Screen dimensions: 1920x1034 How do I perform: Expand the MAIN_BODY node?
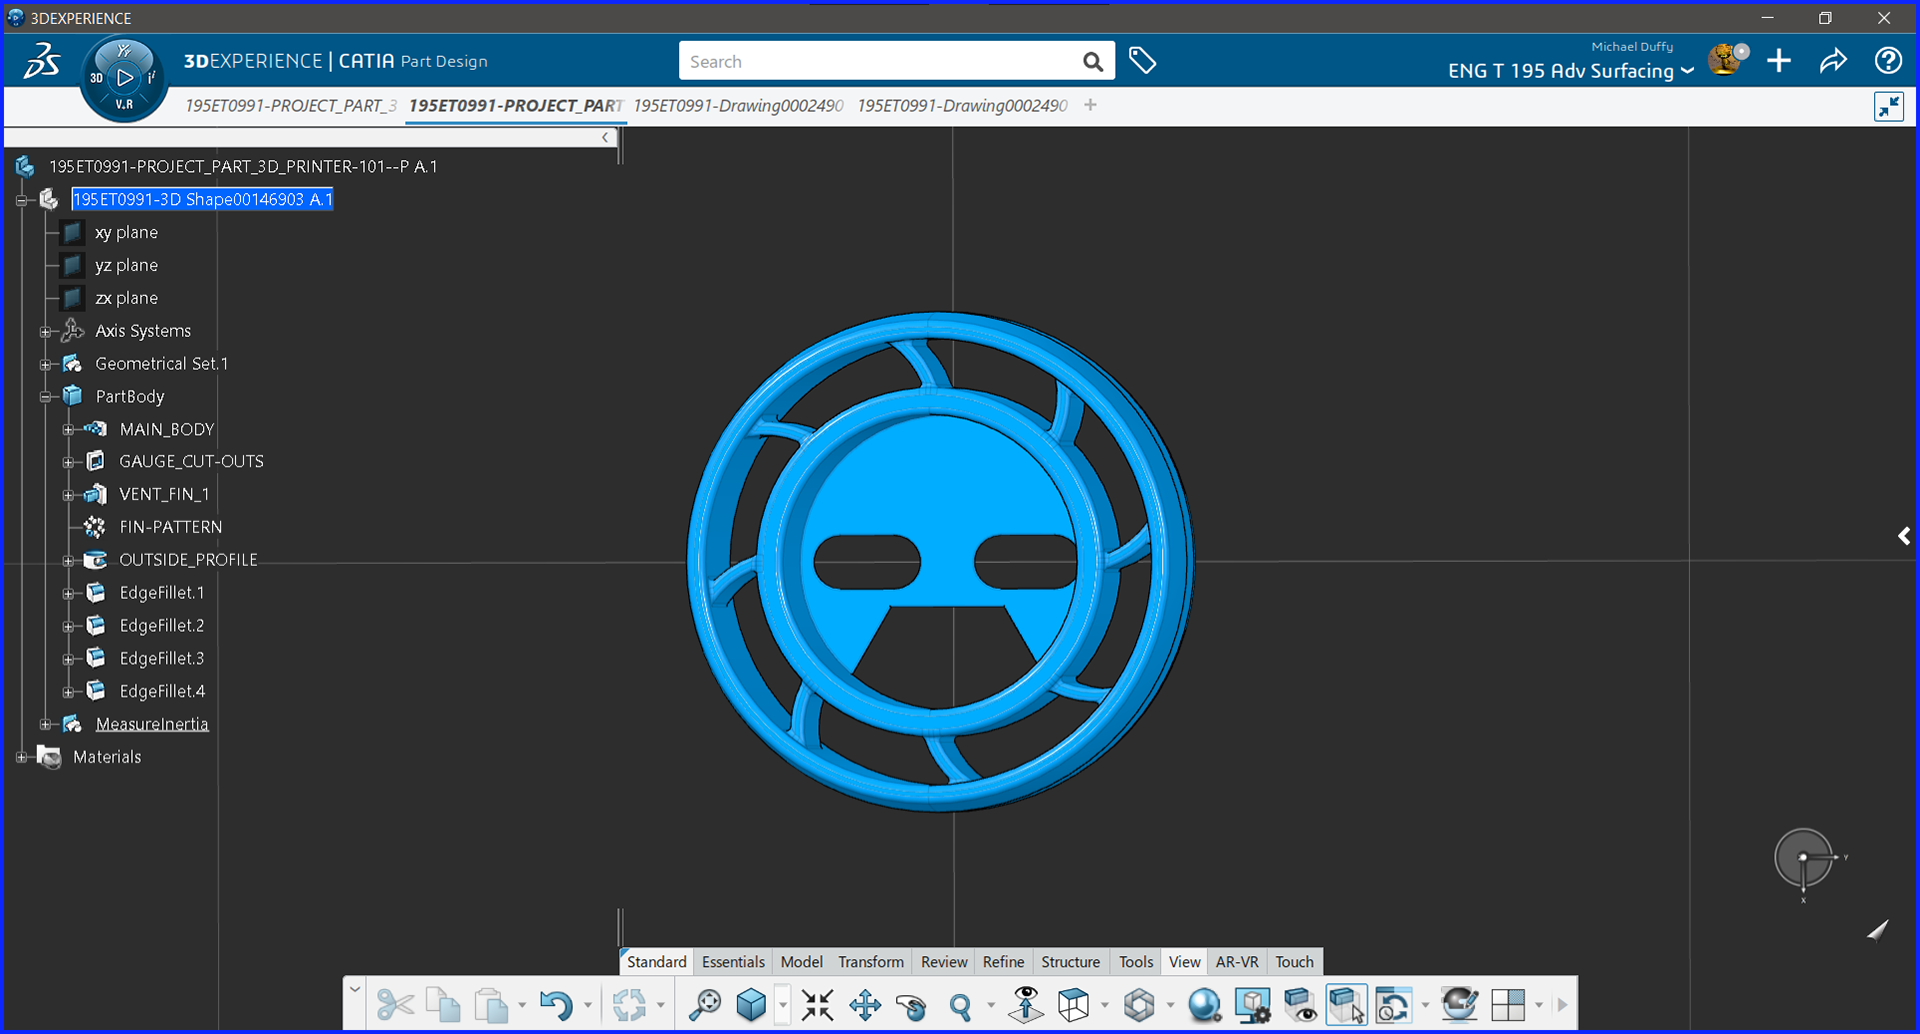(x=68, y=430)
